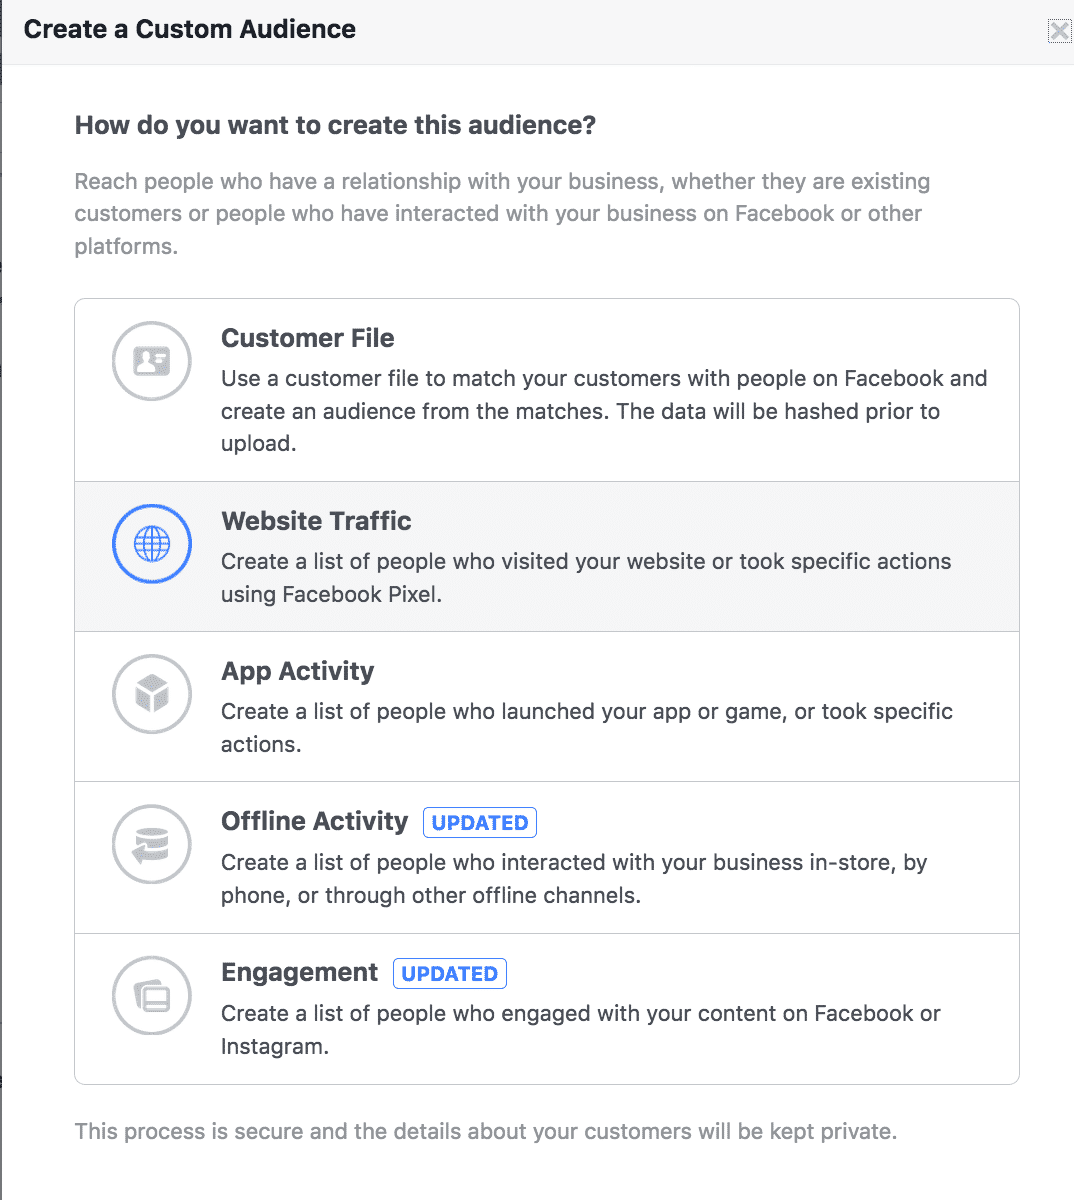The width and height of the screenshot is (1074, 1200).
Task: Choose the Website Traffic heading
Action: pyautogui.click(x=316, y=521)
